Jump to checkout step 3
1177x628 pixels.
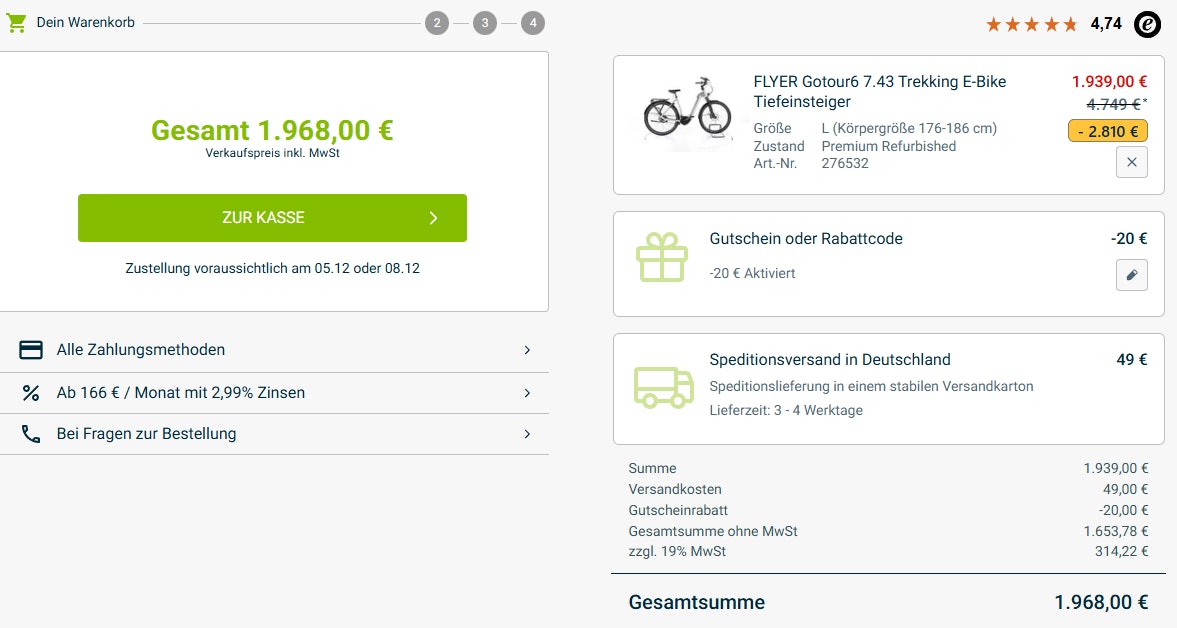(x=485, y=23)
